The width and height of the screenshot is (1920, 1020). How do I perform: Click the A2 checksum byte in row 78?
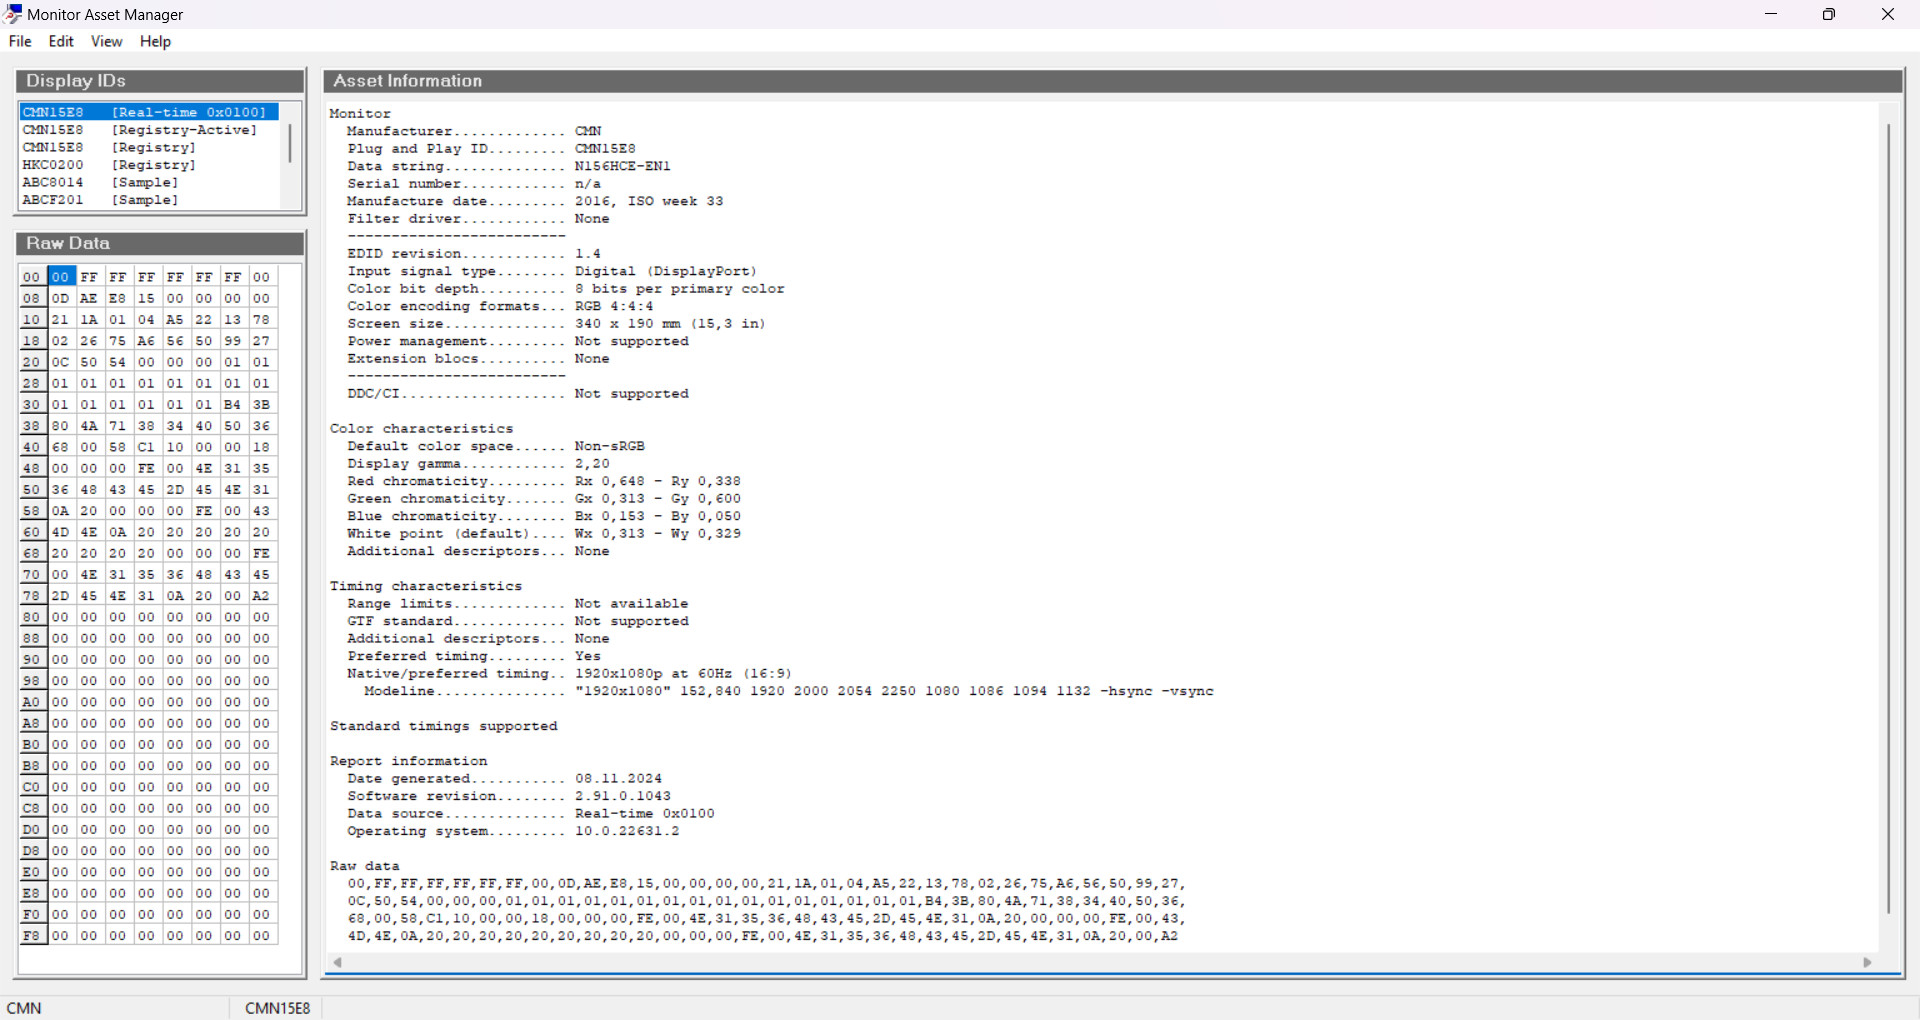[x=261, y=596]
